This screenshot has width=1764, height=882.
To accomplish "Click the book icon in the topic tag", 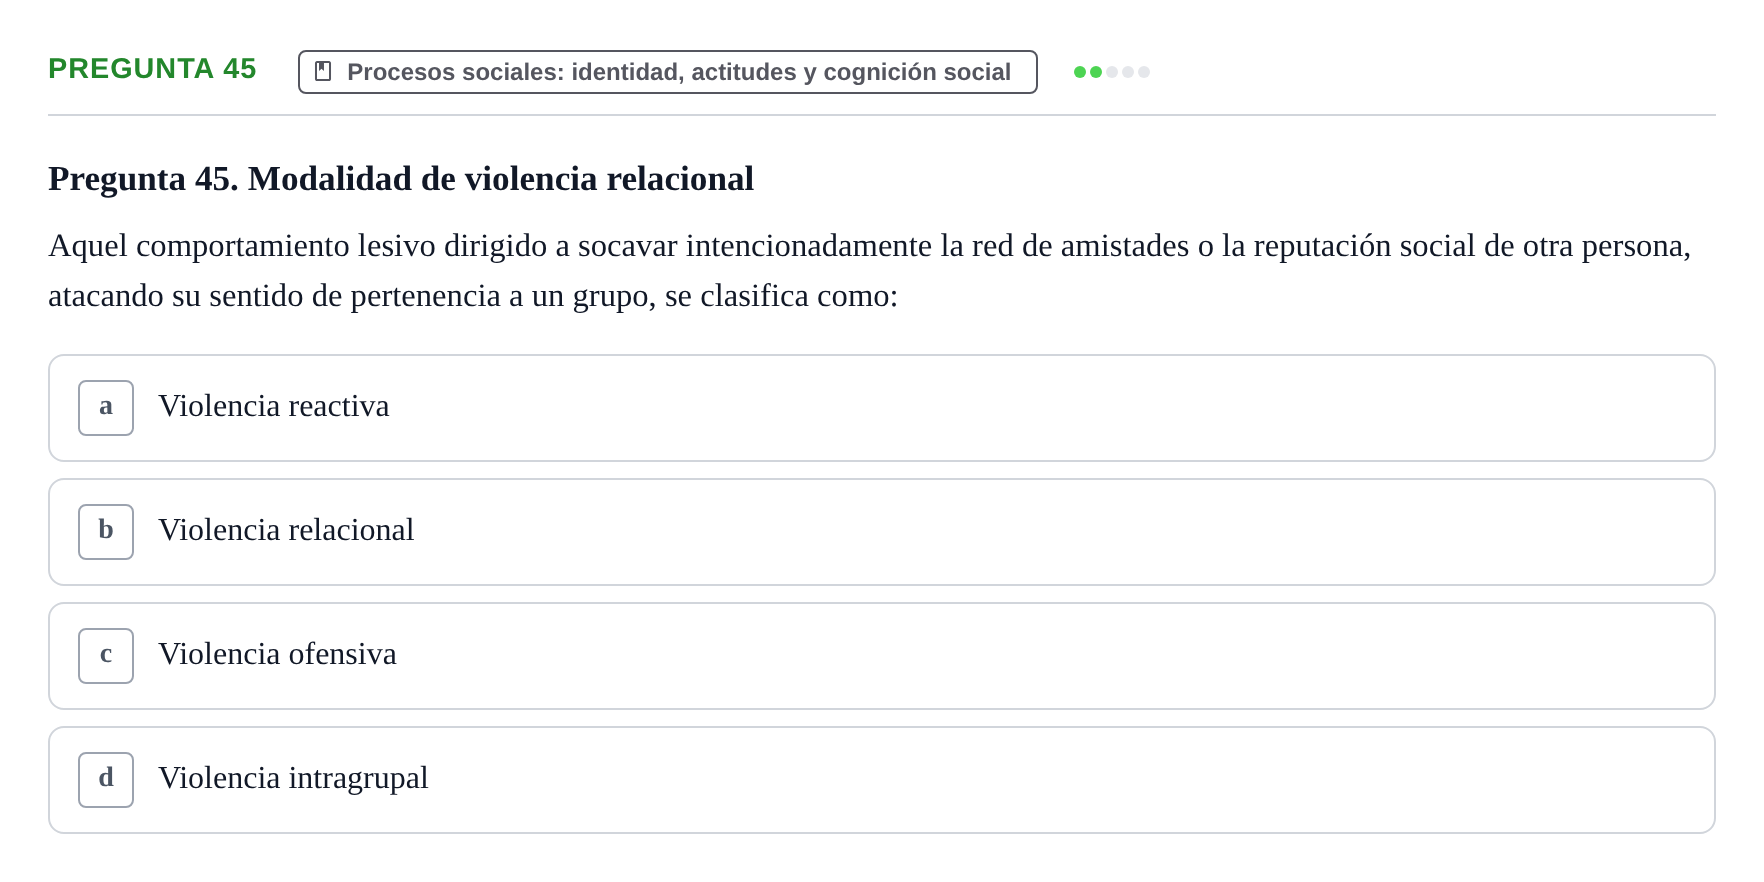I will coord(323,71).
